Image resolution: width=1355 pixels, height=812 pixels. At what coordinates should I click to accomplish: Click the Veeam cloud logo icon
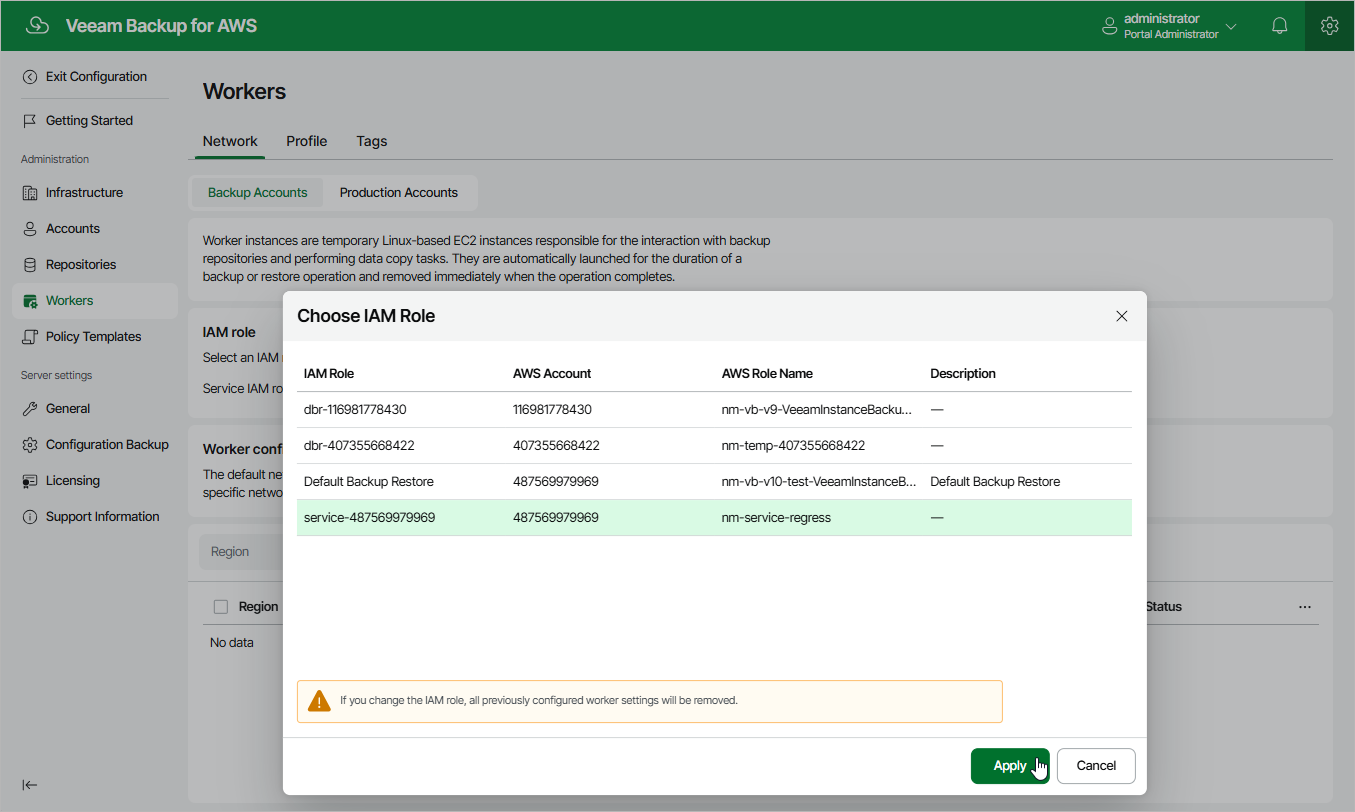[37, 26]
